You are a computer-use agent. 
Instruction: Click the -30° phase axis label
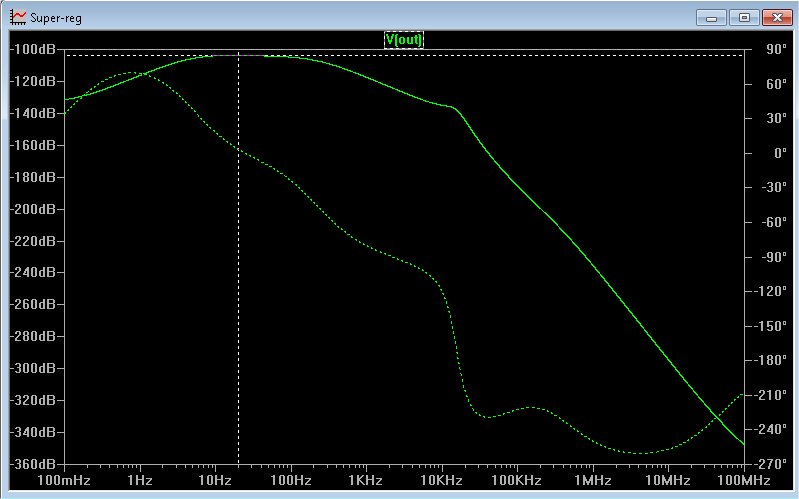click(773, 188)
